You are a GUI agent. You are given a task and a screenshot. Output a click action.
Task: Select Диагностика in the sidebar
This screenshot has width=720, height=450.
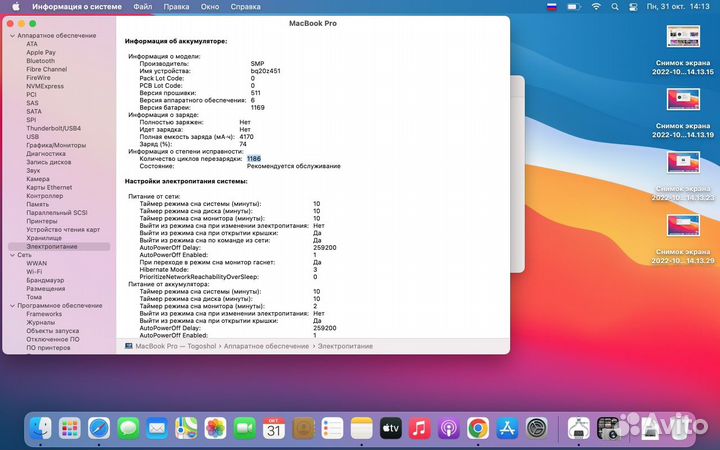tap(46, 153)
